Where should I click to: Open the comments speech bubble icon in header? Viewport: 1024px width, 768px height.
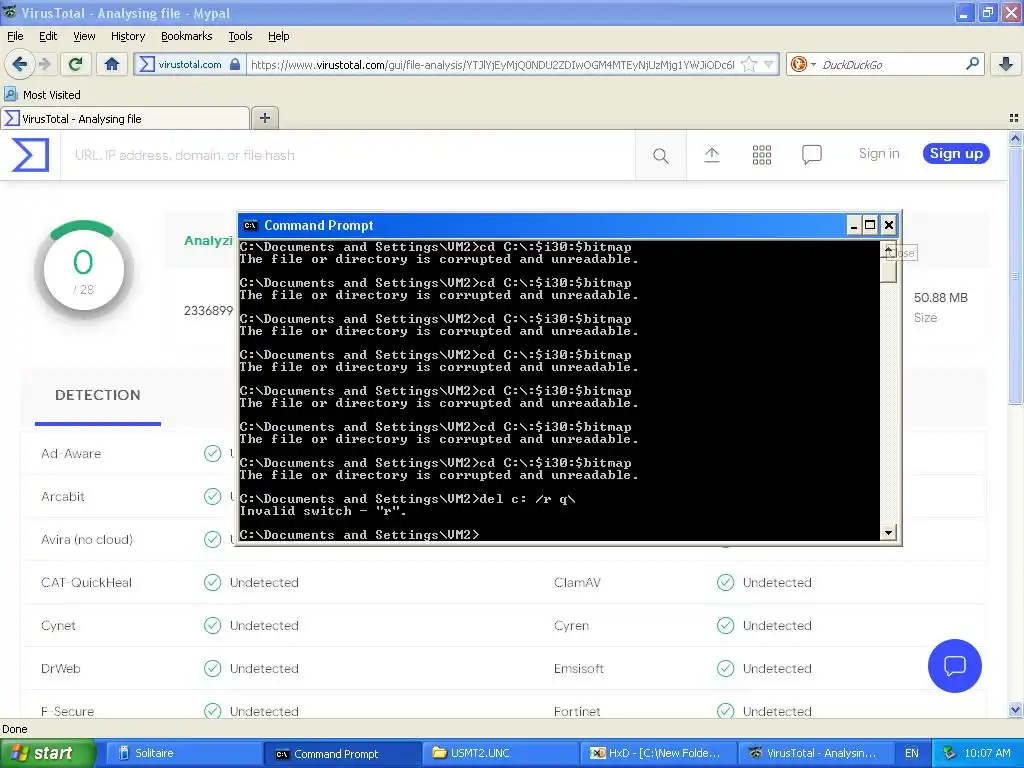[x=811, y=155]
